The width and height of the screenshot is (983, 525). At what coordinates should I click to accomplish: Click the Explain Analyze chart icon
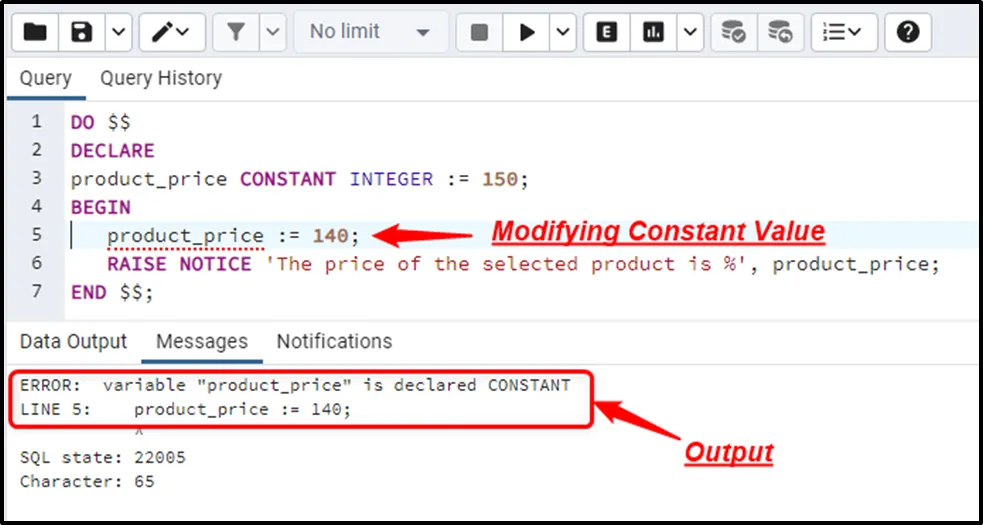coord(653,32)
